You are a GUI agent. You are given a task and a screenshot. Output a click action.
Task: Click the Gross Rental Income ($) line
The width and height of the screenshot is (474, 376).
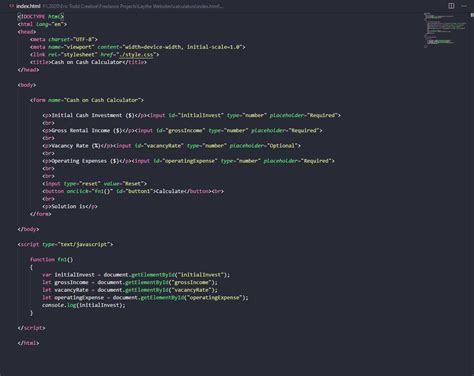(182, 130)
